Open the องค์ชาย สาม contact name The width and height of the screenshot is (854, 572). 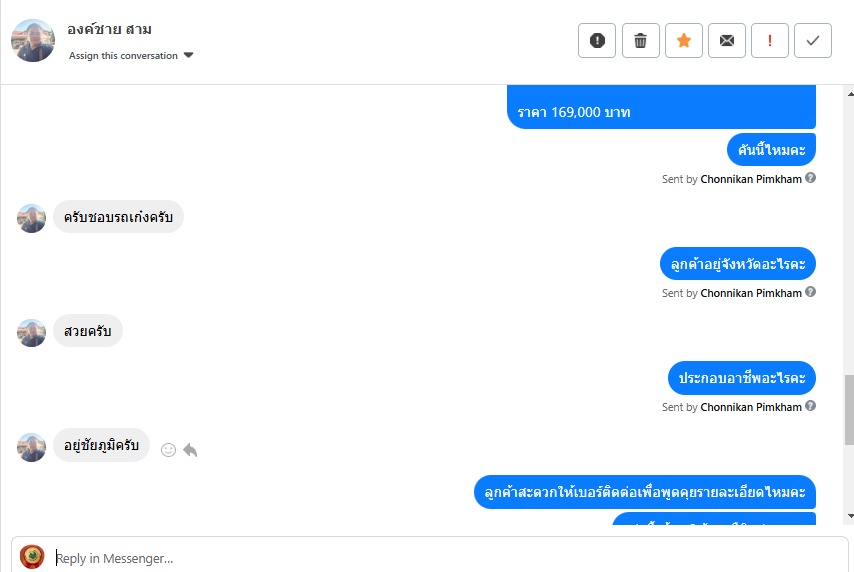tap(109, 29)
